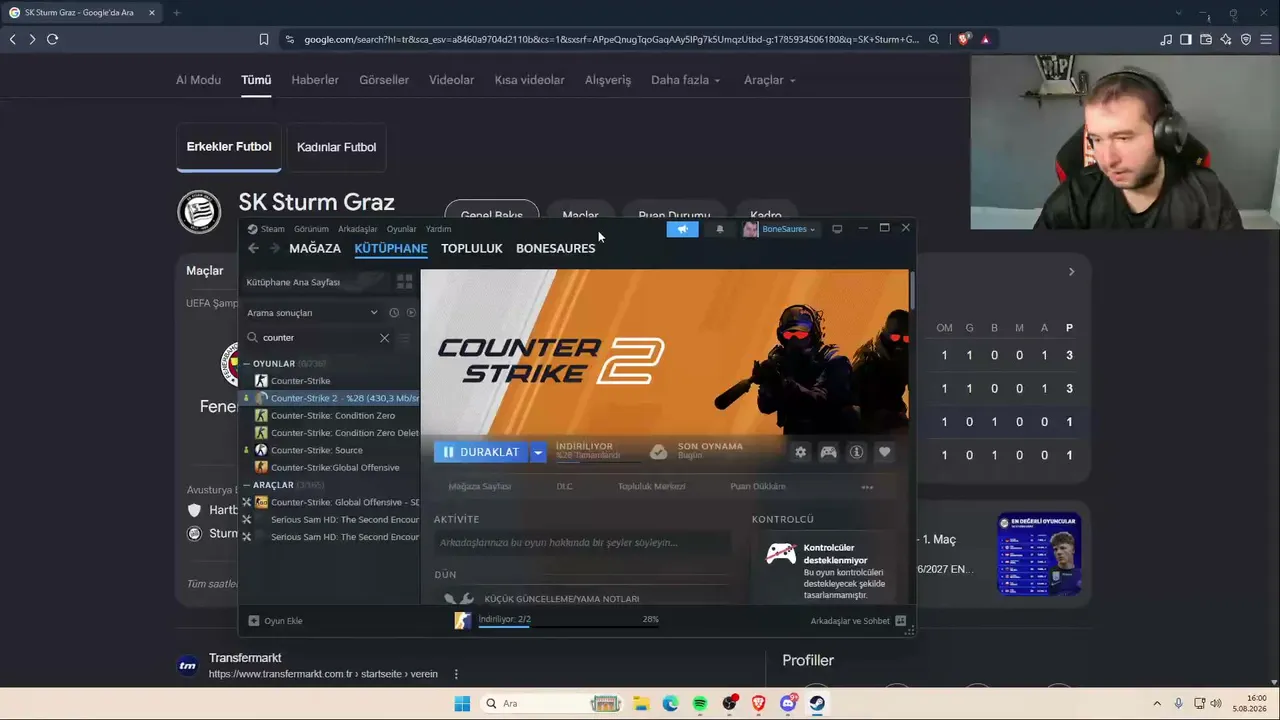1280x720 pixels.
Task: Sort Steam library by recent activity clock
Action: (x=394, y=313)
